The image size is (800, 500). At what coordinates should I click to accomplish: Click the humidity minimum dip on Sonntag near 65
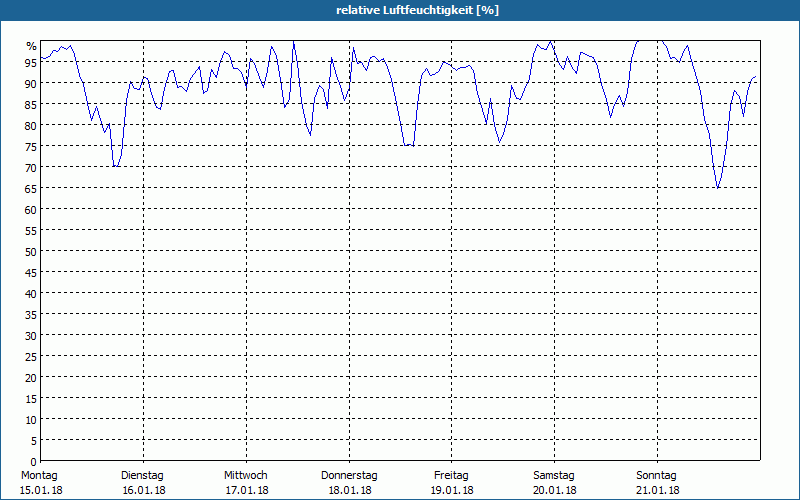click(717, 188)
